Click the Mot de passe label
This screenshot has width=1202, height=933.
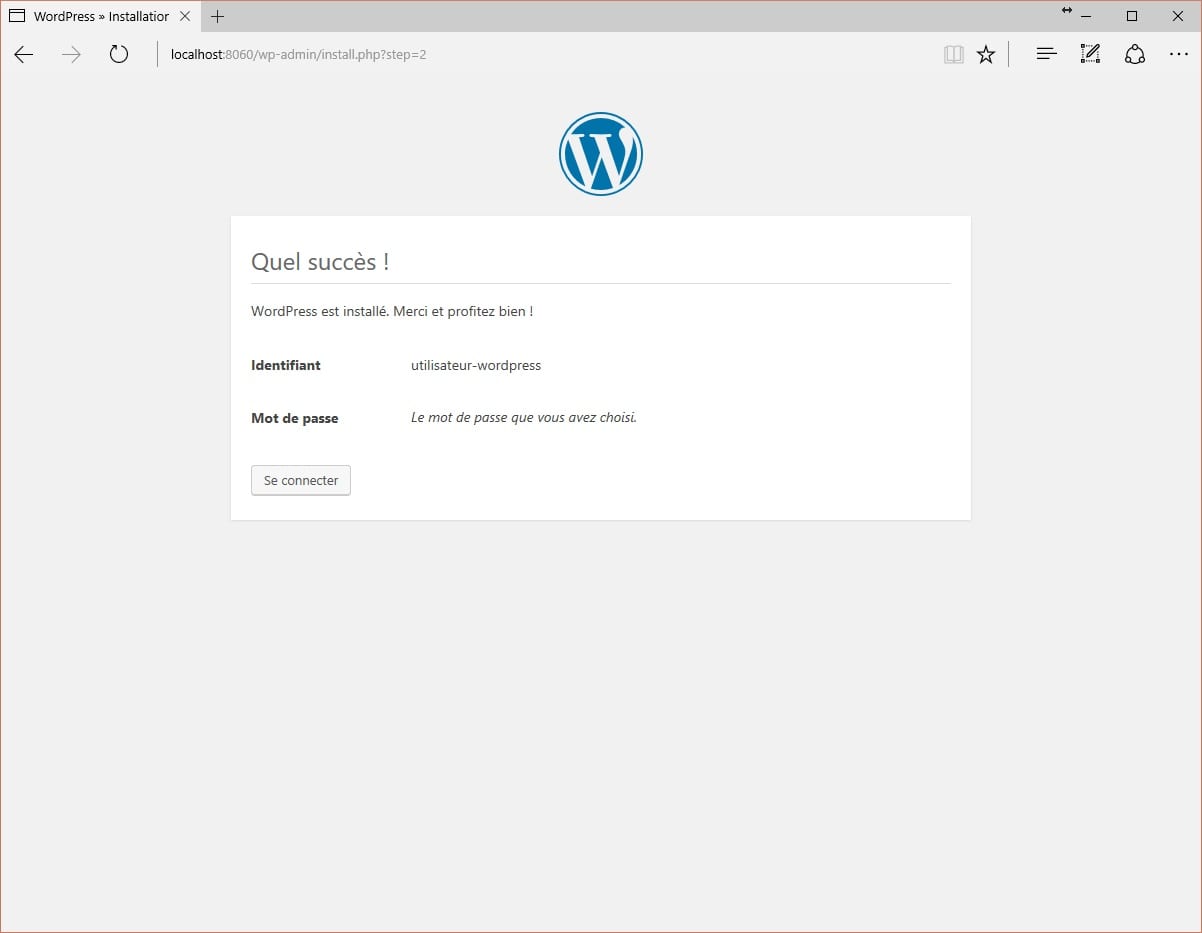[295, 418]
